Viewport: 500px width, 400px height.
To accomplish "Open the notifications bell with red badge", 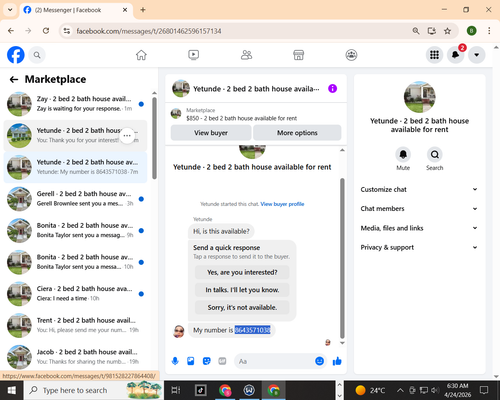I will 455,55.
